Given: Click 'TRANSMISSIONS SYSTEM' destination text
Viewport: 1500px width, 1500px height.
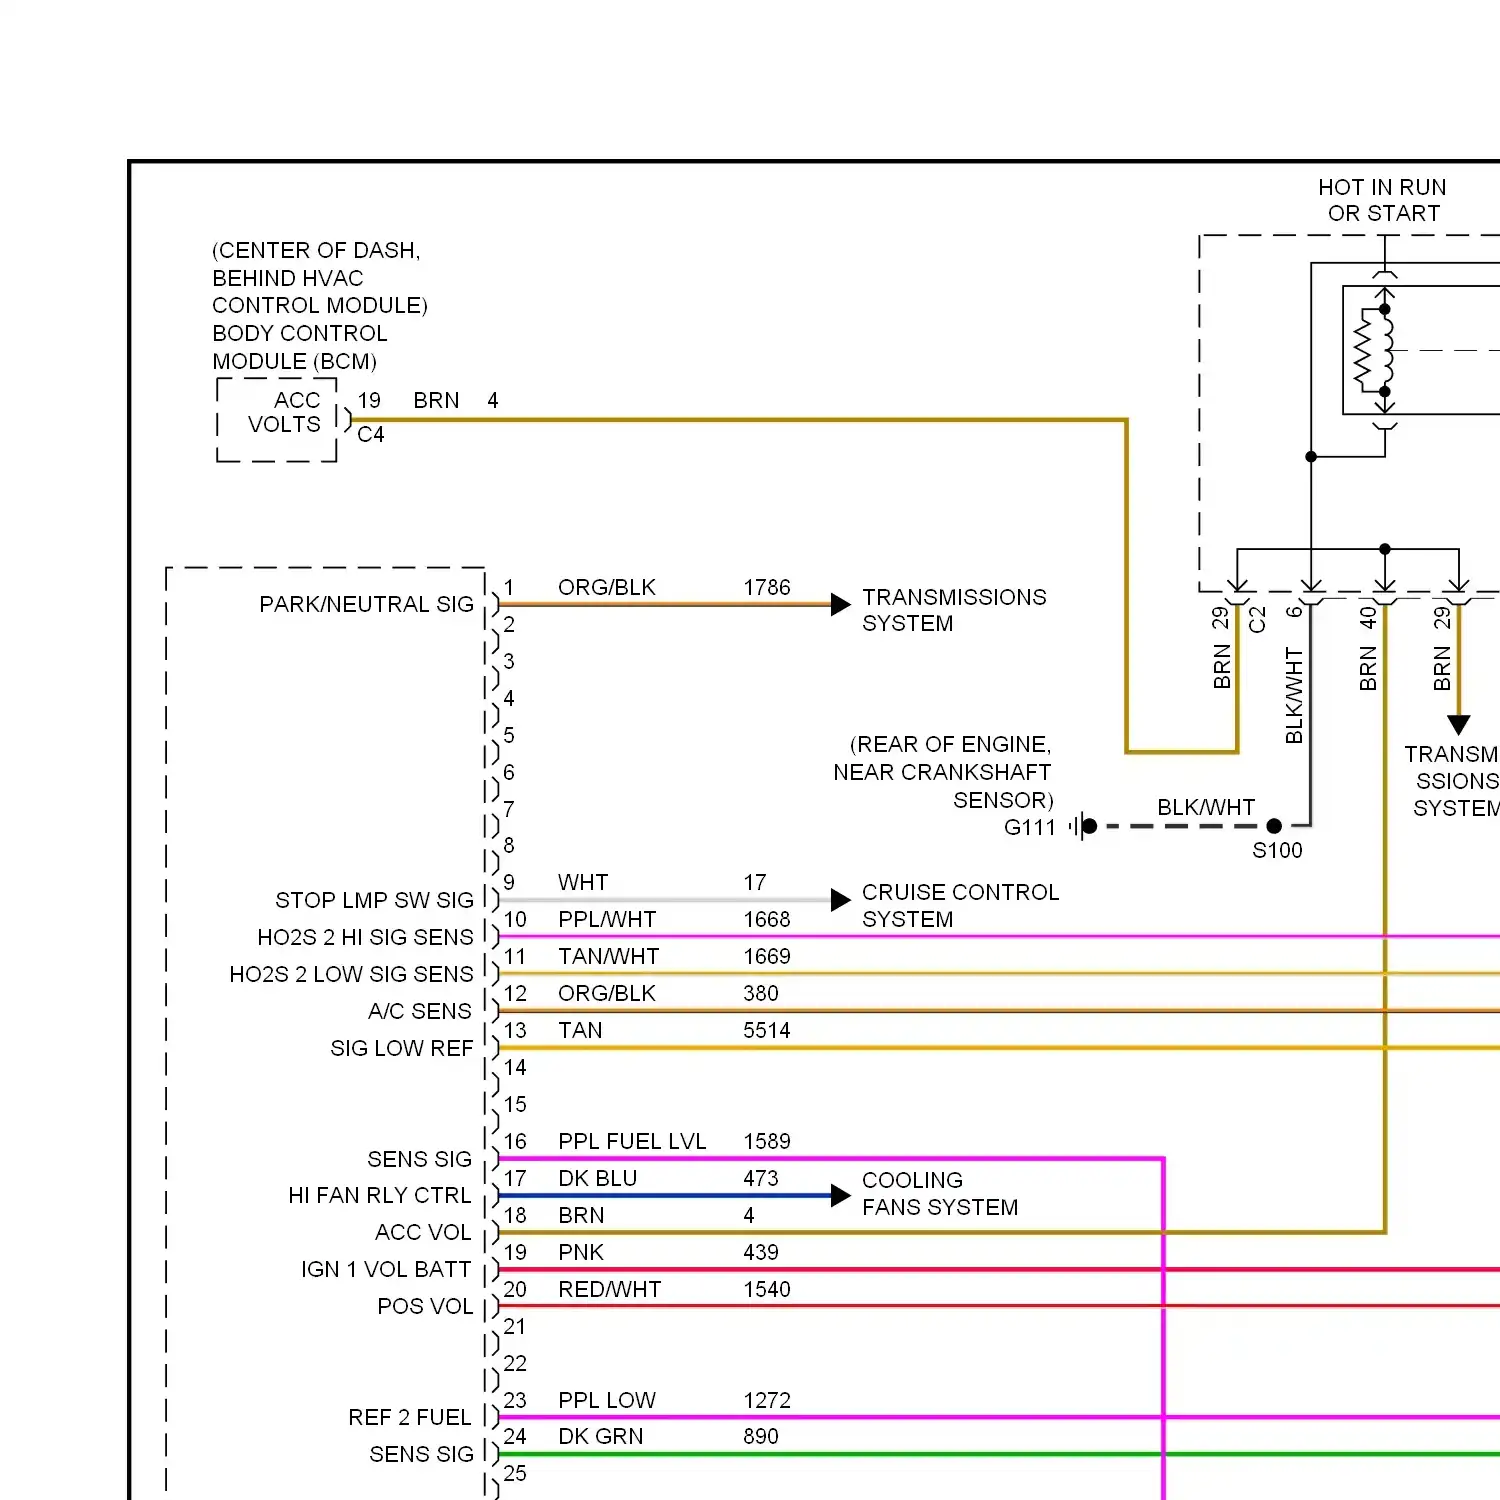Looking at the screenshot, I should [x=954, y=610].
